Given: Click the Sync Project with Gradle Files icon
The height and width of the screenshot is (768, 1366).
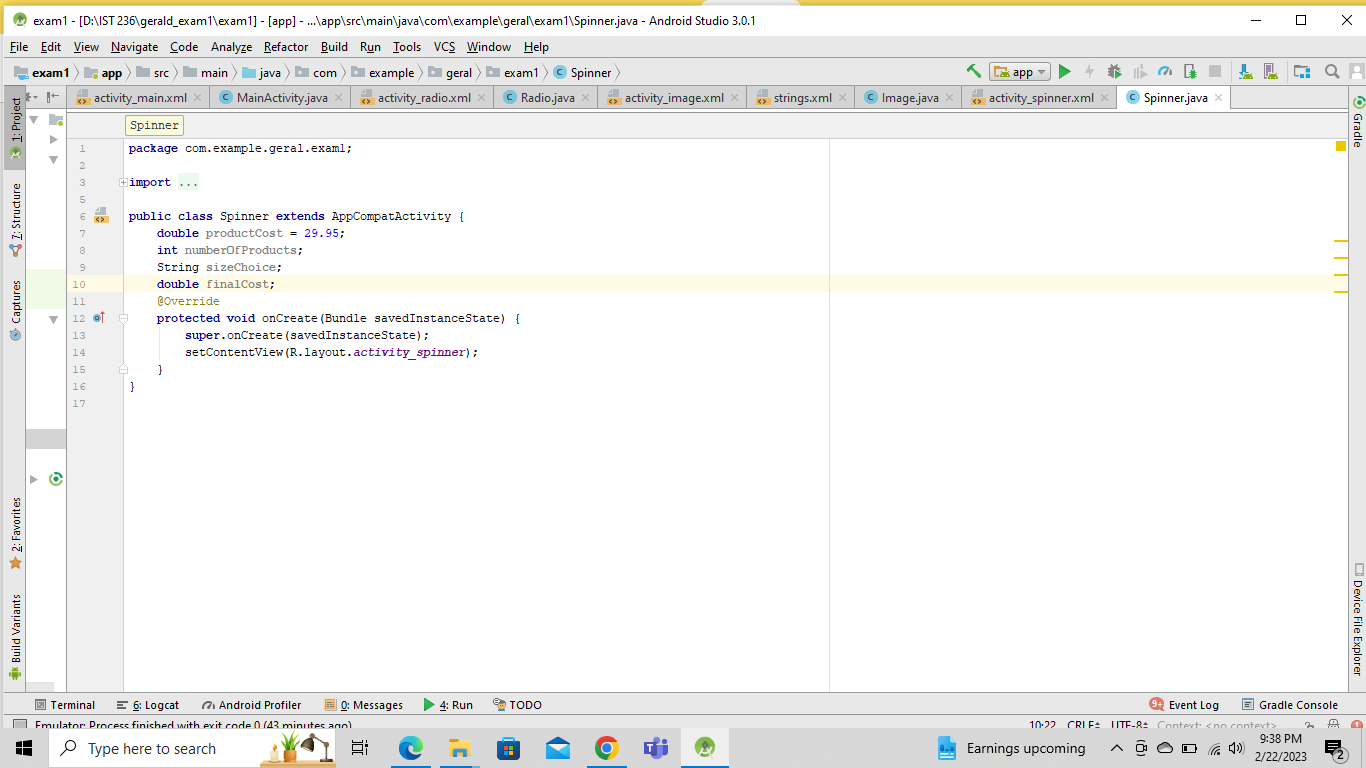Looking at the screenshot, I should click(x=1302, y=72).
